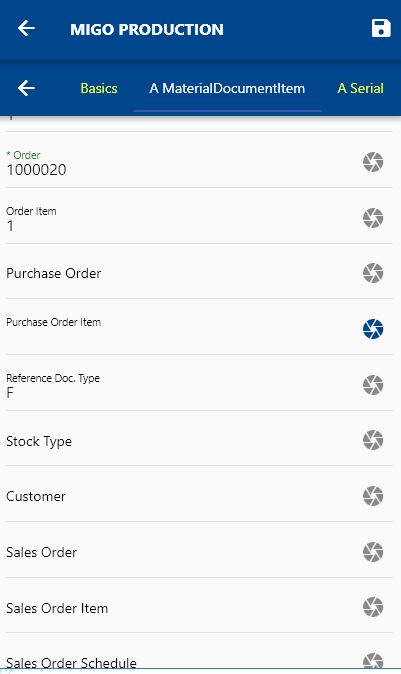Go back using the top header arrow
Viewport: 401px width, 674px height.
pos(26,28)
